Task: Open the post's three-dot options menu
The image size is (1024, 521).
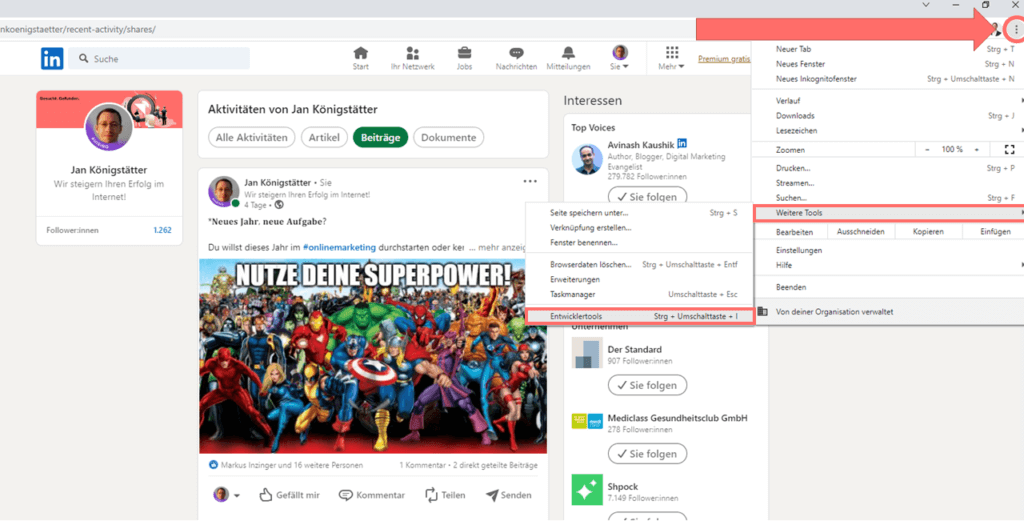Action: click(530, 182)
